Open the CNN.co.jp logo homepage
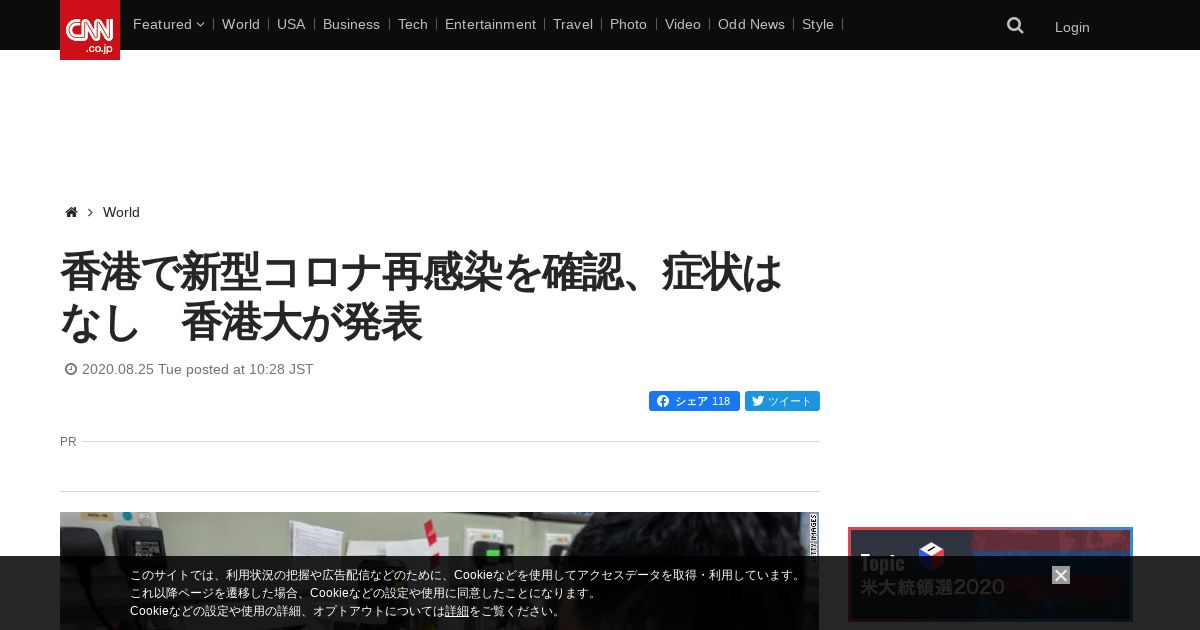1200x630 pixels. click(x=90, y=30)
